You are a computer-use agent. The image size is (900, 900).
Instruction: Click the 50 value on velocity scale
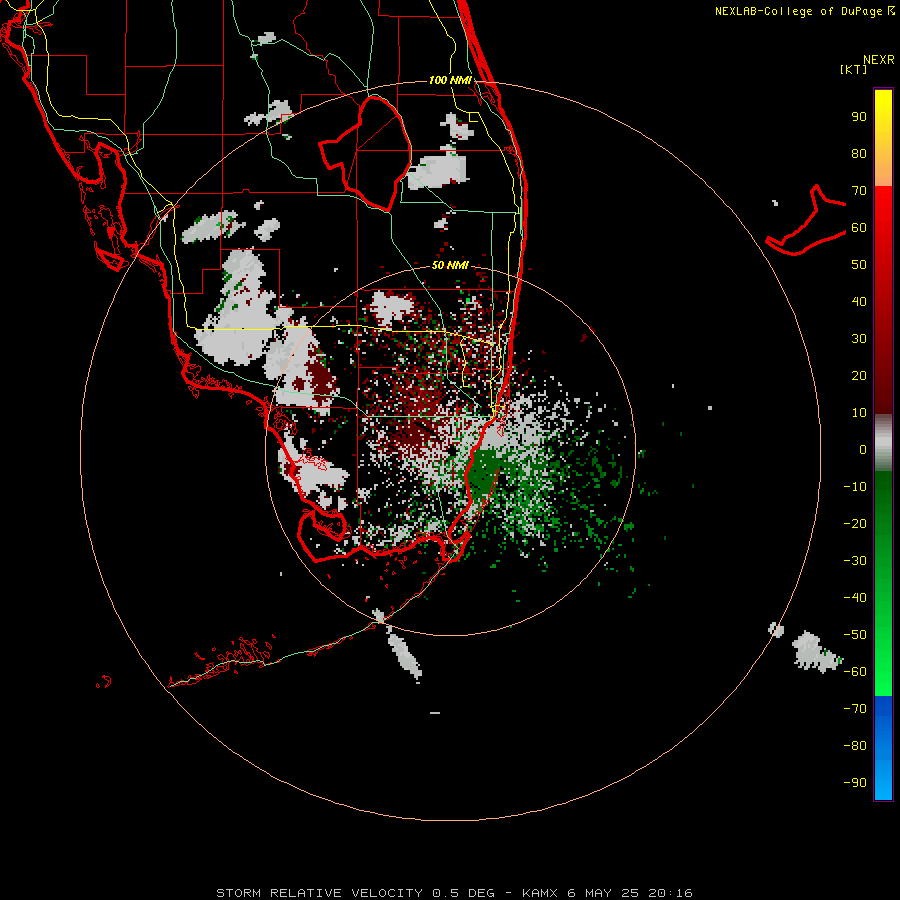click(x=859, y=265)
